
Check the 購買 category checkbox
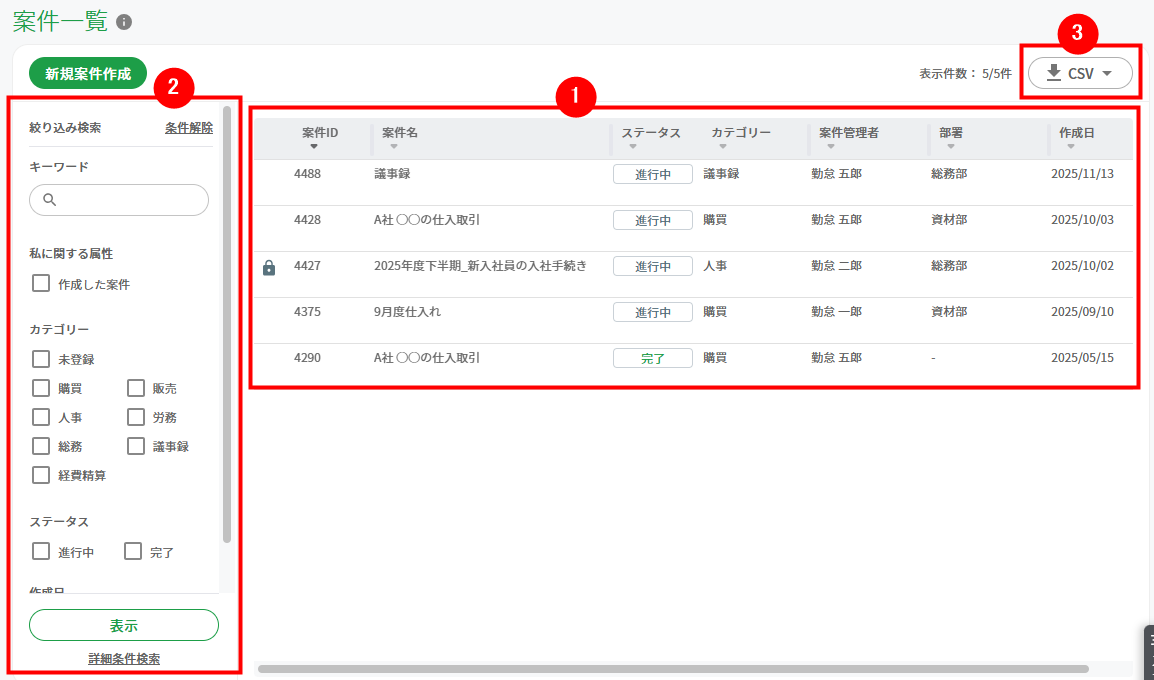coord(41,388)
